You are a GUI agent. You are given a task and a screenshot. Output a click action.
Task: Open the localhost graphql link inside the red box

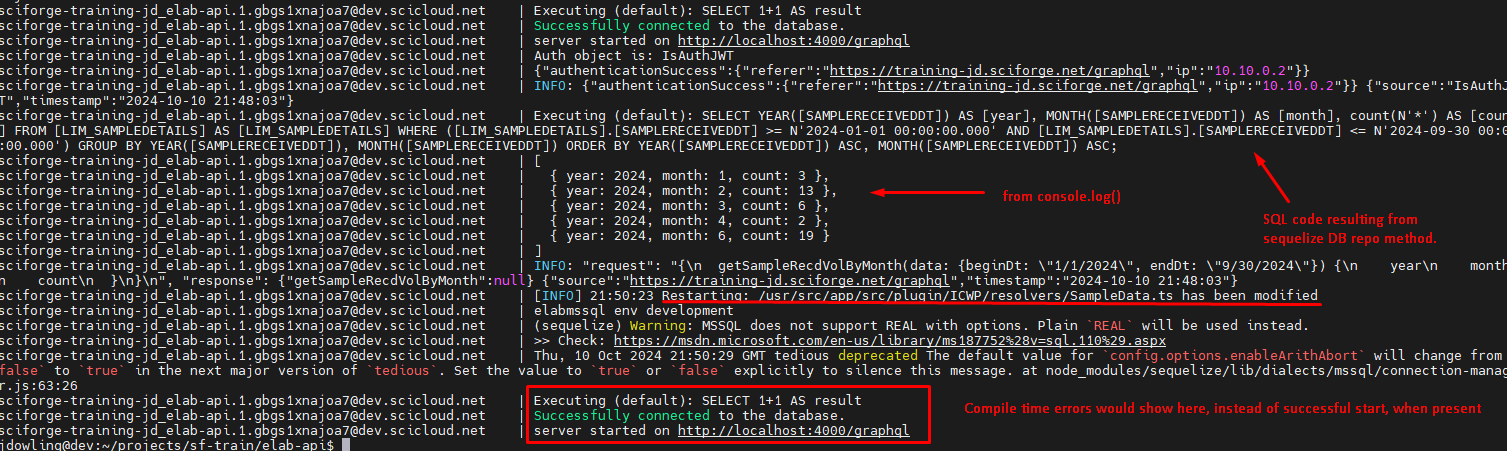pyautogui.click(x=793, y=430)
